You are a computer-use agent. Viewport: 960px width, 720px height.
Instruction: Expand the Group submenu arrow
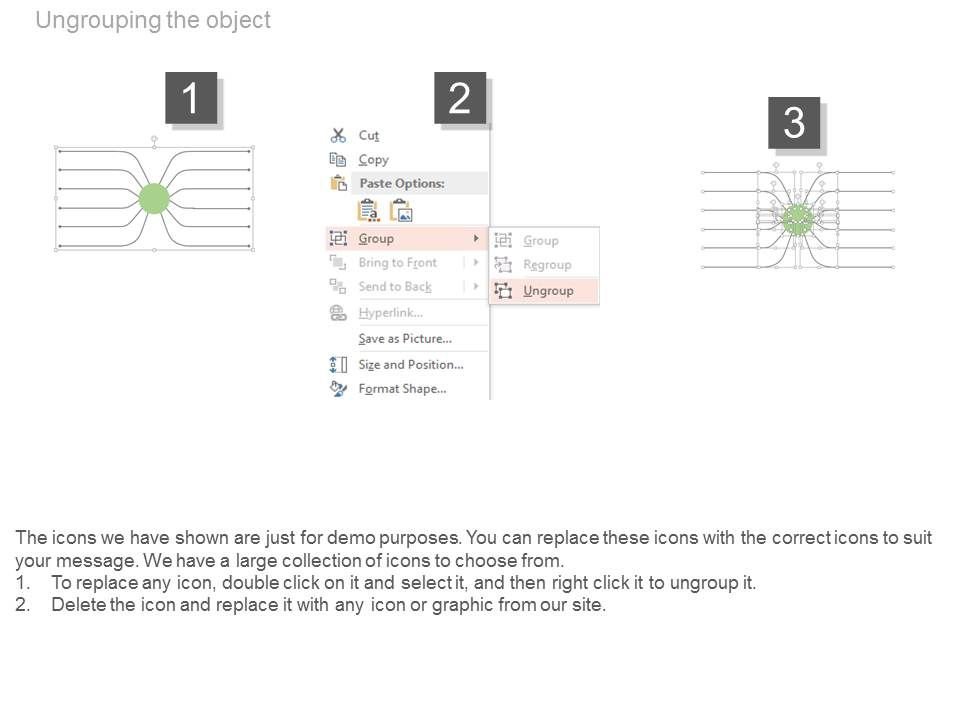475,238
